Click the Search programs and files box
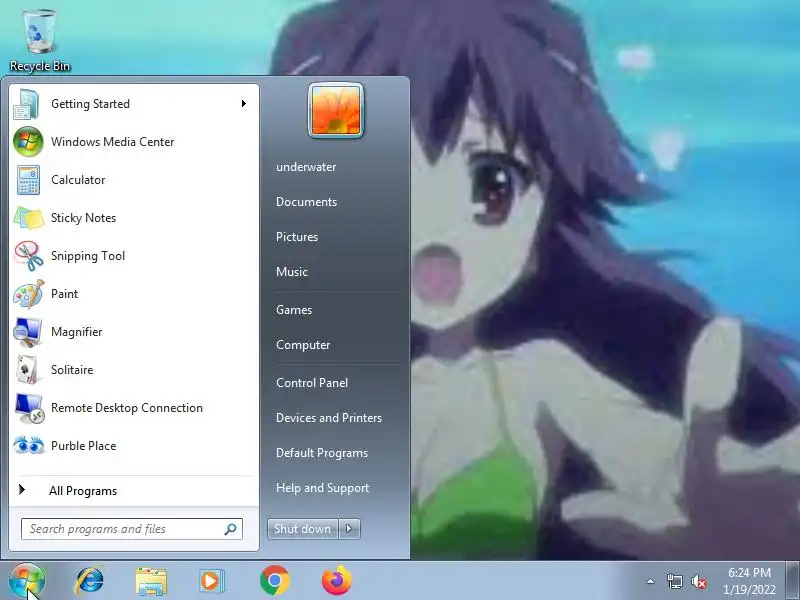The height and width of the screenshot is (600, 800). 132,529
